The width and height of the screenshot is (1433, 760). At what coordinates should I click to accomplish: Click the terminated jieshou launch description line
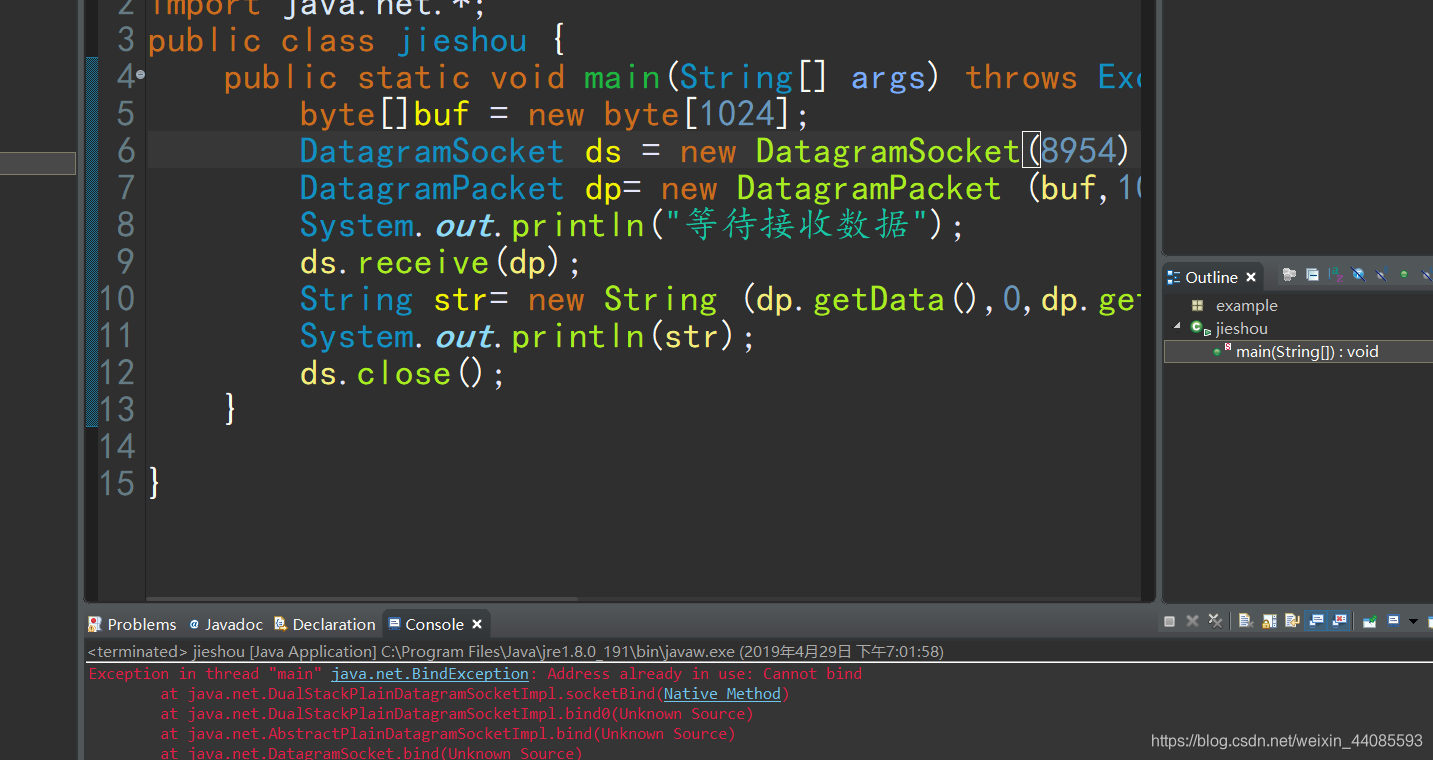tap(516, 652)
